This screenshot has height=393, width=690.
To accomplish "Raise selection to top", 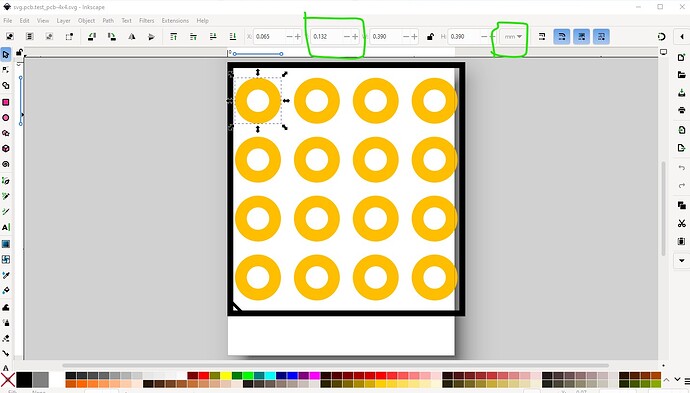I will 174,37.
